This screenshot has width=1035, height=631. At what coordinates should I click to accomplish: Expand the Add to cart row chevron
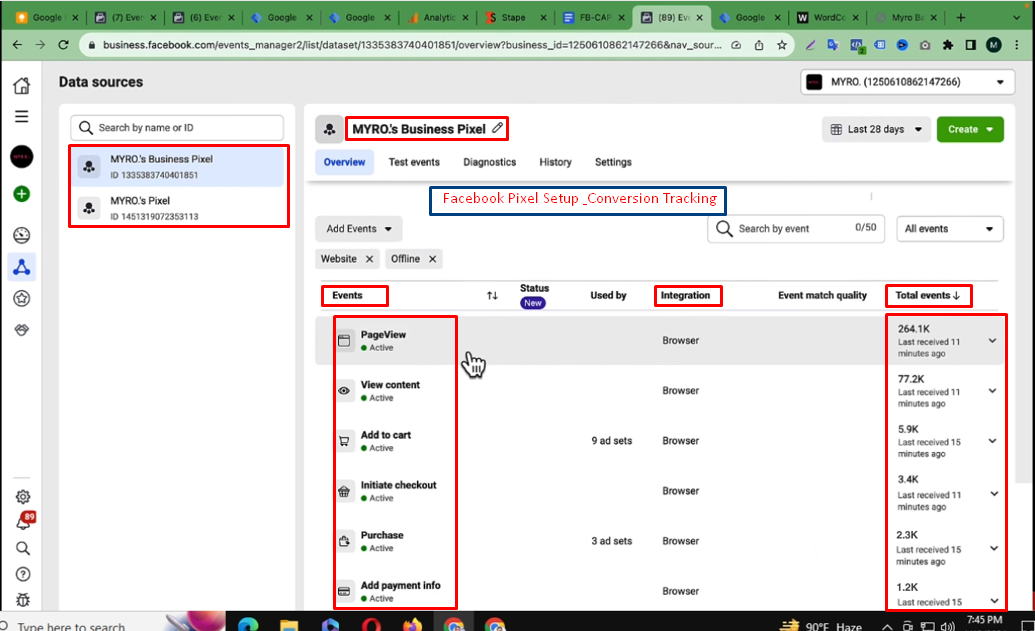[992, 441]
